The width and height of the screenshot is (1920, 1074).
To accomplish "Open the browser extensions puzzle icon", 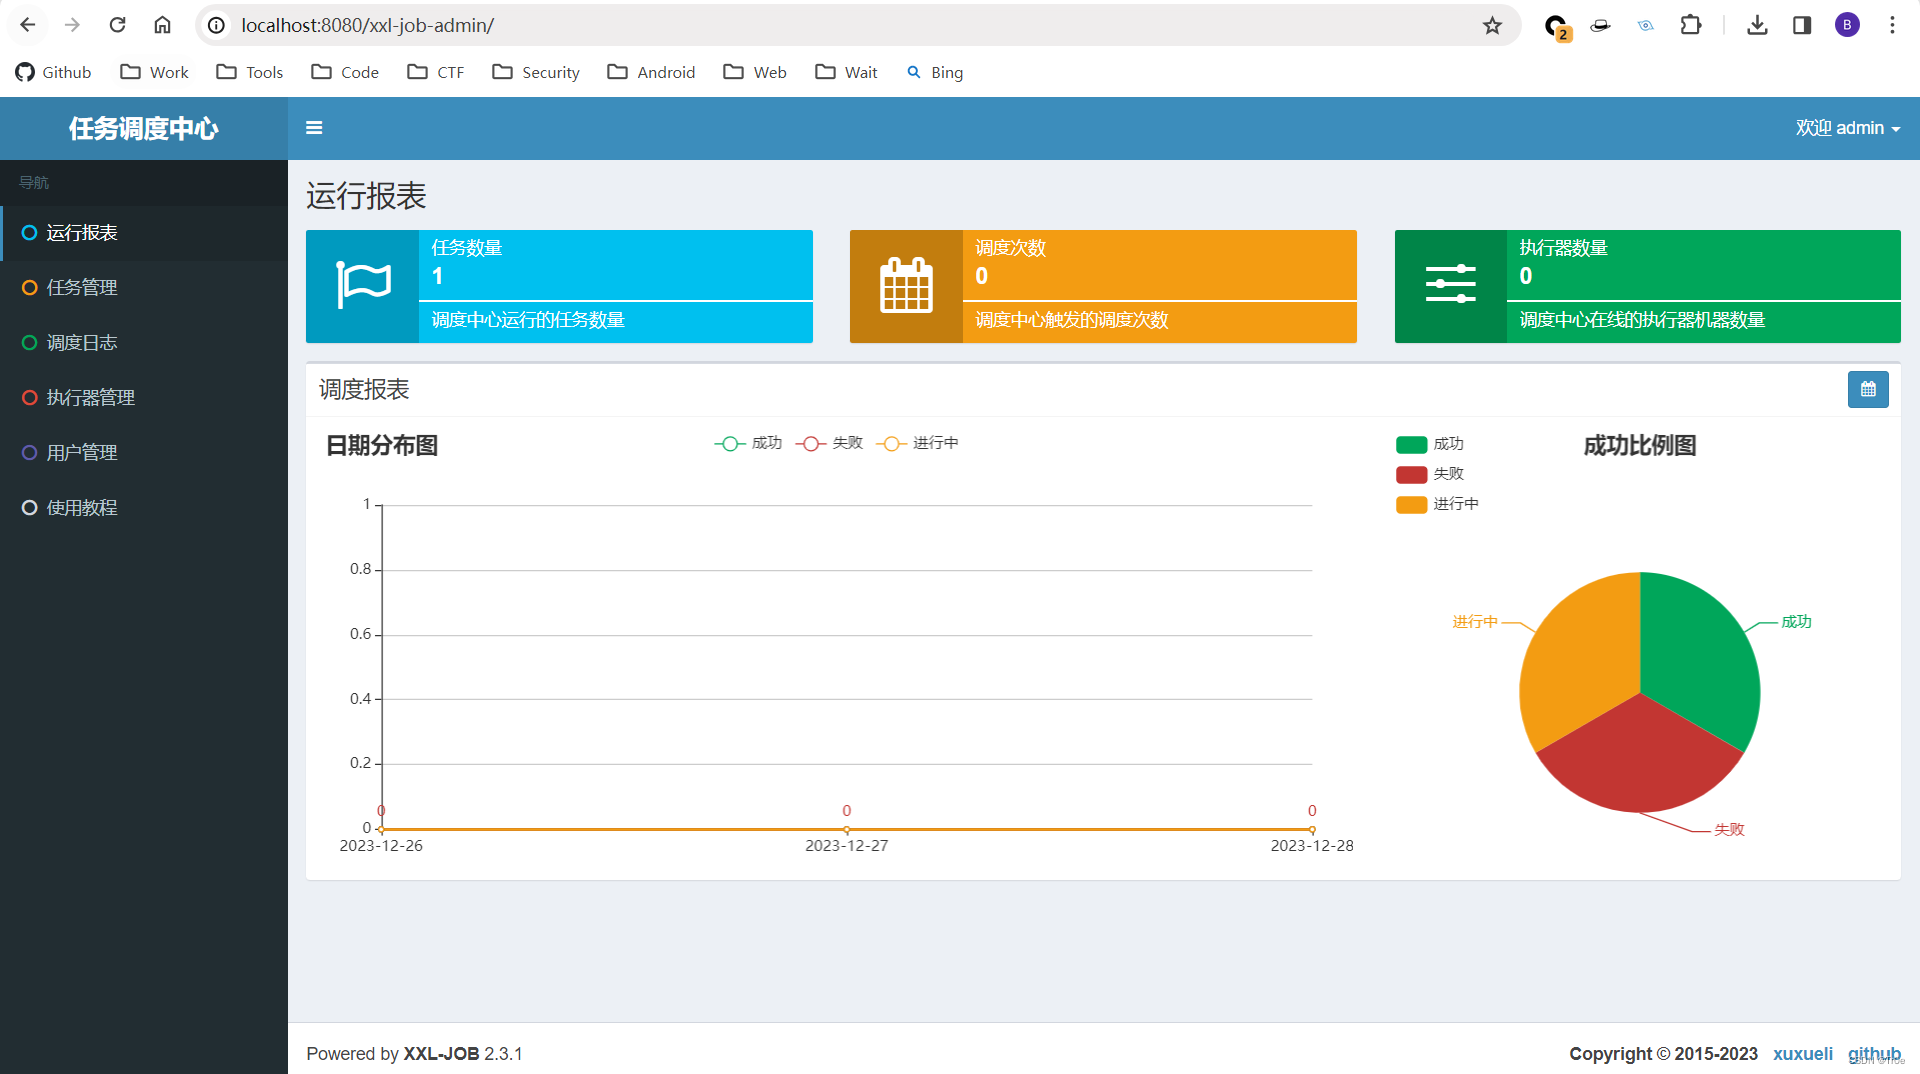I will (1691, 25).
